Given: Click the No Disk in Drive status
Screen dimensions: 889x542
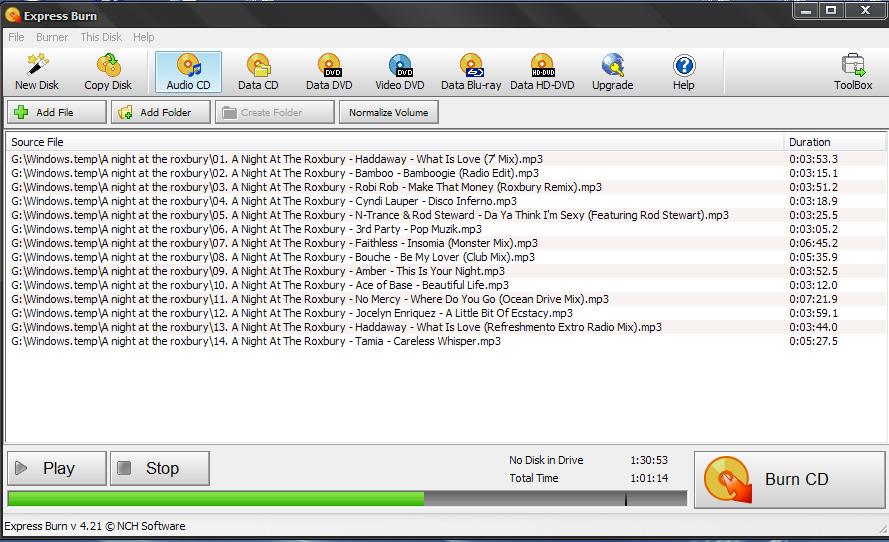Looking at the screenshot, I should click(x=546, y=460).
